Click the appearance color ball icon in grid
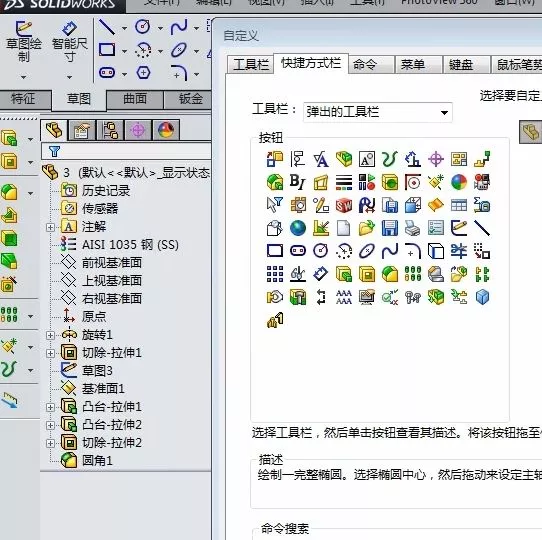The image size is (542, 540). point(459,182)
